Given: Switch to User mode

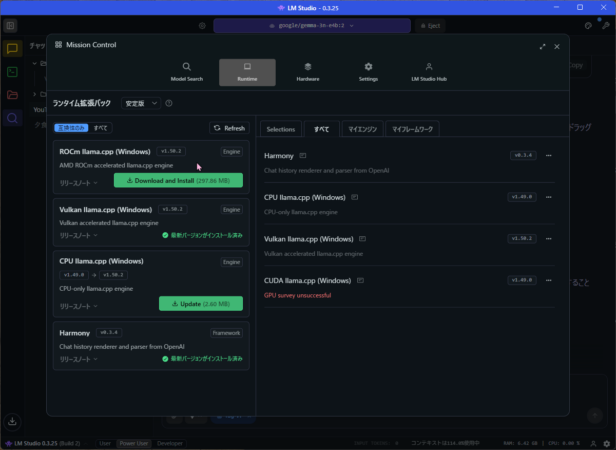Looking at the screenshot, I should pyautogui.click(x=105, y=443).
